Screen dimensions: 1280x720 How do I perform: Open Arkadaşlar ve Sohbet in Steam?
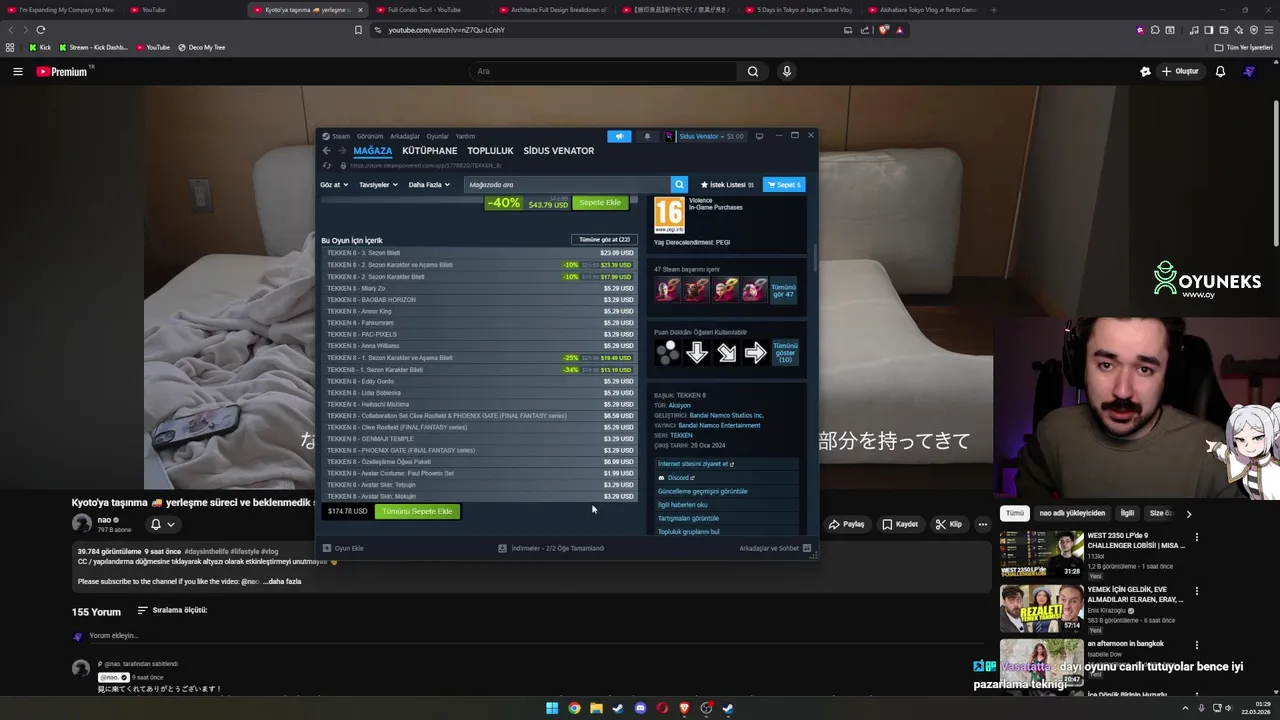click(x=775, y=548)
